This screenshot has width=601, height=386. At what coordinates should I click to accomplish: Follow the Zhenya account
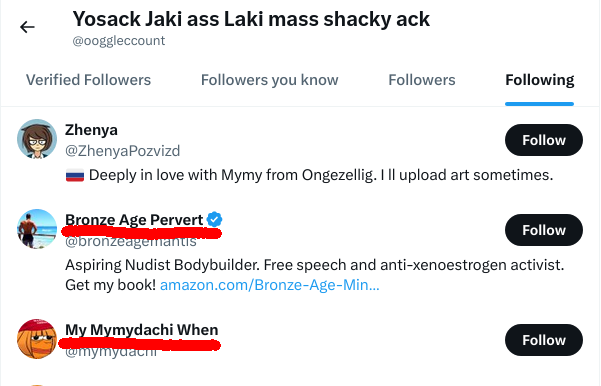point(544,140)
